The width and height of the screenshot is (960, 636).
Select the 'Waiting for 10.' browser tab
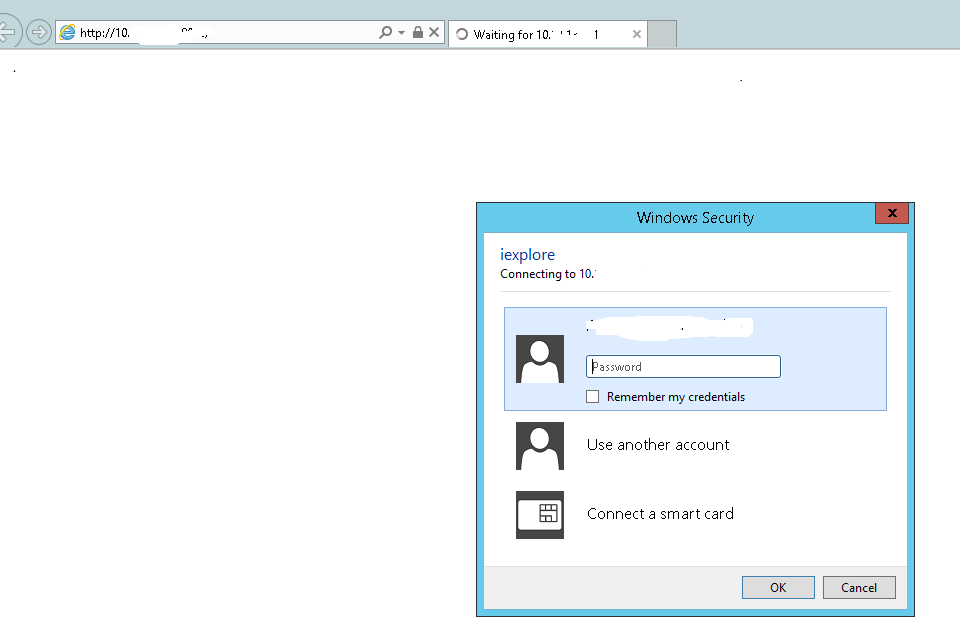(x=547, y=34)
